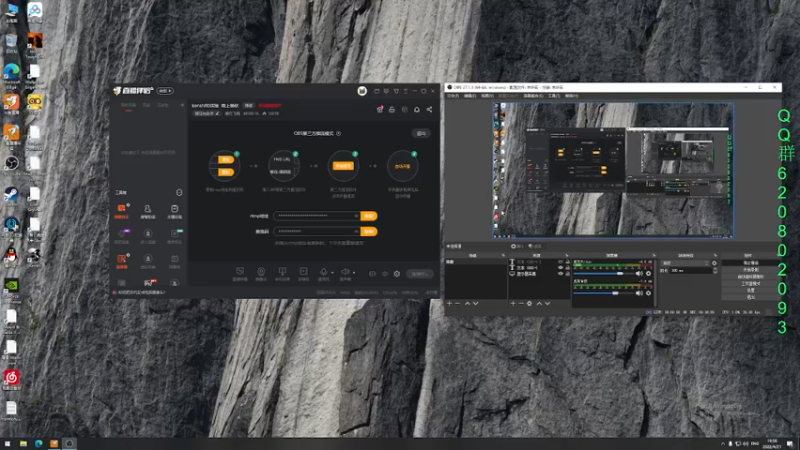Toggle lock on display capture source in OBS
Screen dimensions: 800x450
click(x=567, y=273)
